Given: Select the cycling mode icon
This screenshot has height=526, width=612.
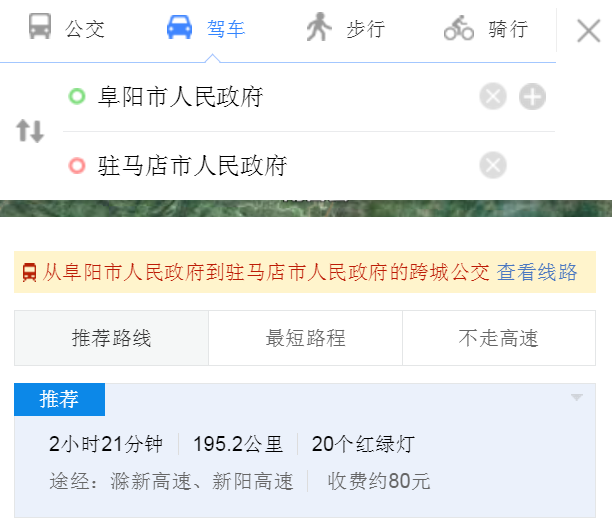Looking at the screenshot, I should pos(459,28).
